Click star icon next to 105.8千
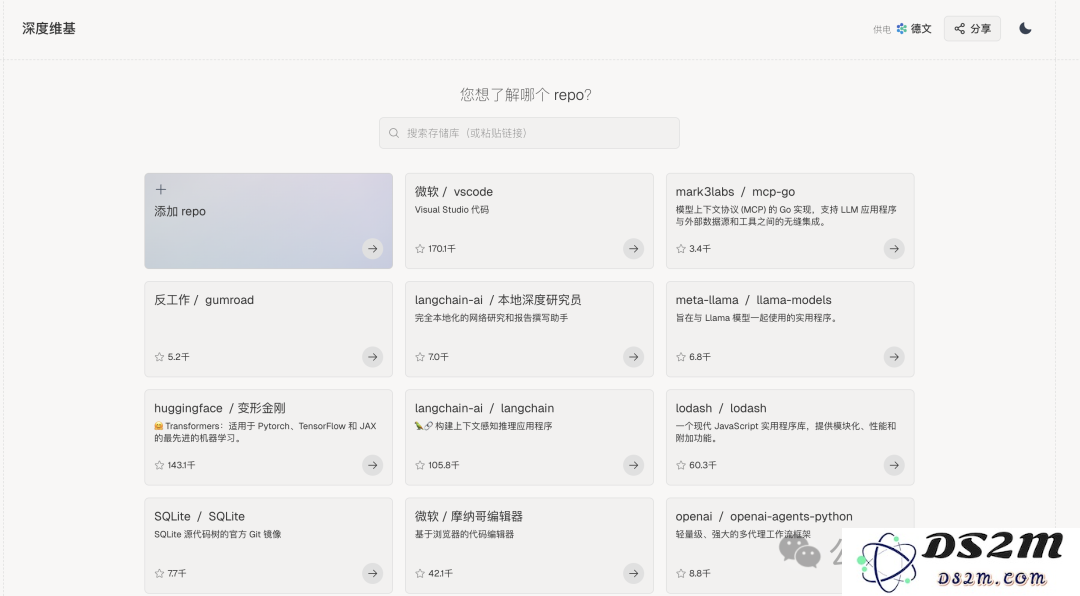Screen dimensions: 1080x596 coord(420,465)
